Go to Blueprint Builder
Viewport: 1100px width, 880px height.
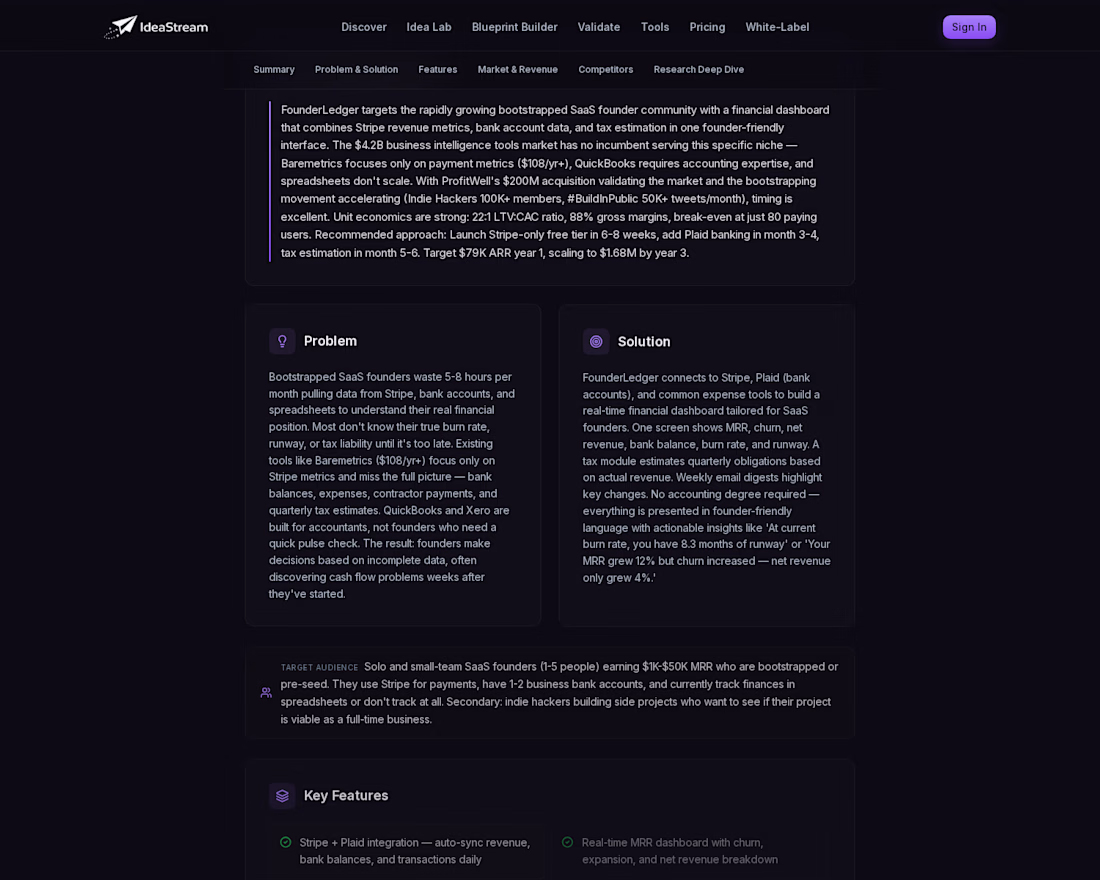pos(514,27)
